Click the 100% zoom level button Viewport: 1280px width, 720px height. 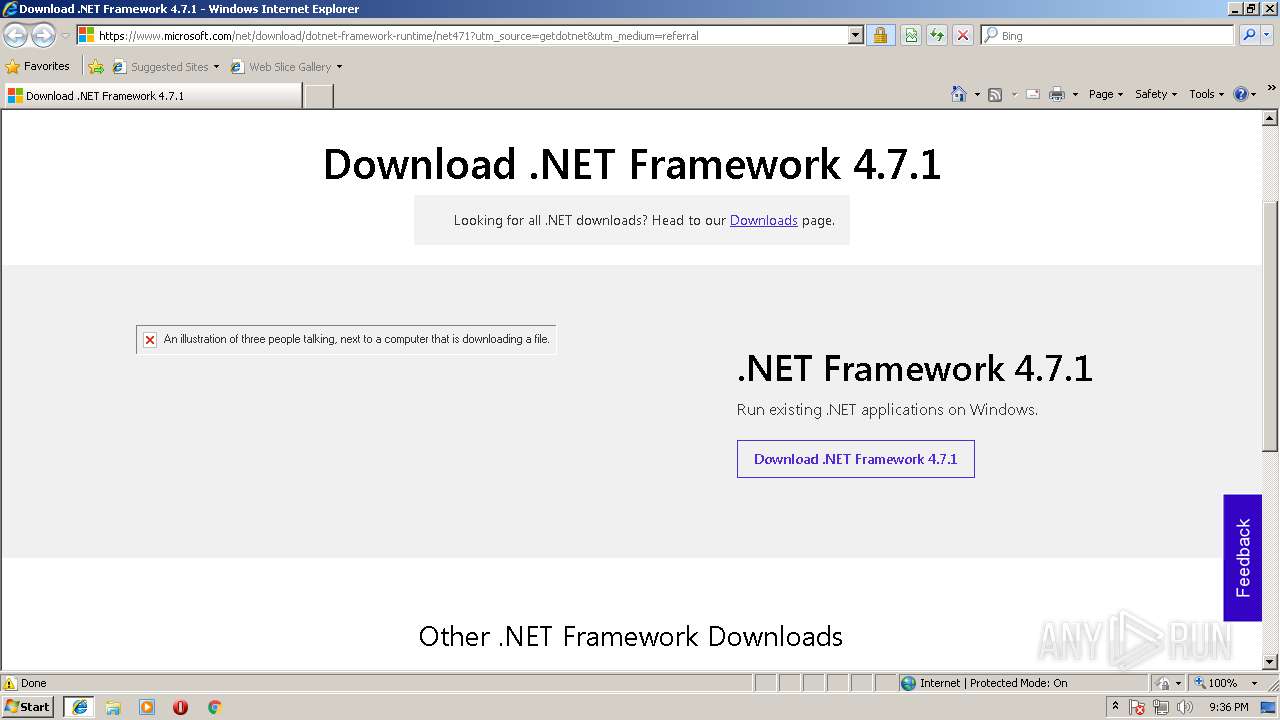pyautogui.click(x=1216, y=683)
